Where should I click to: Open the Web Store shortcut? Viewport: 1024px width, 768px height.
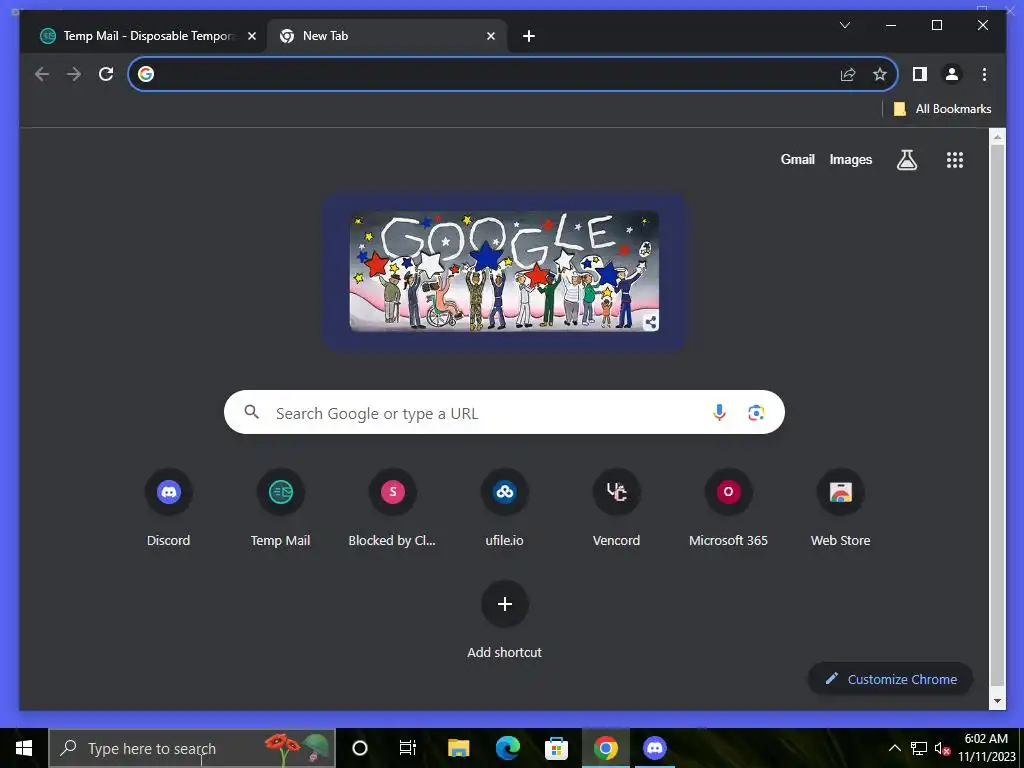pos(840,509)
